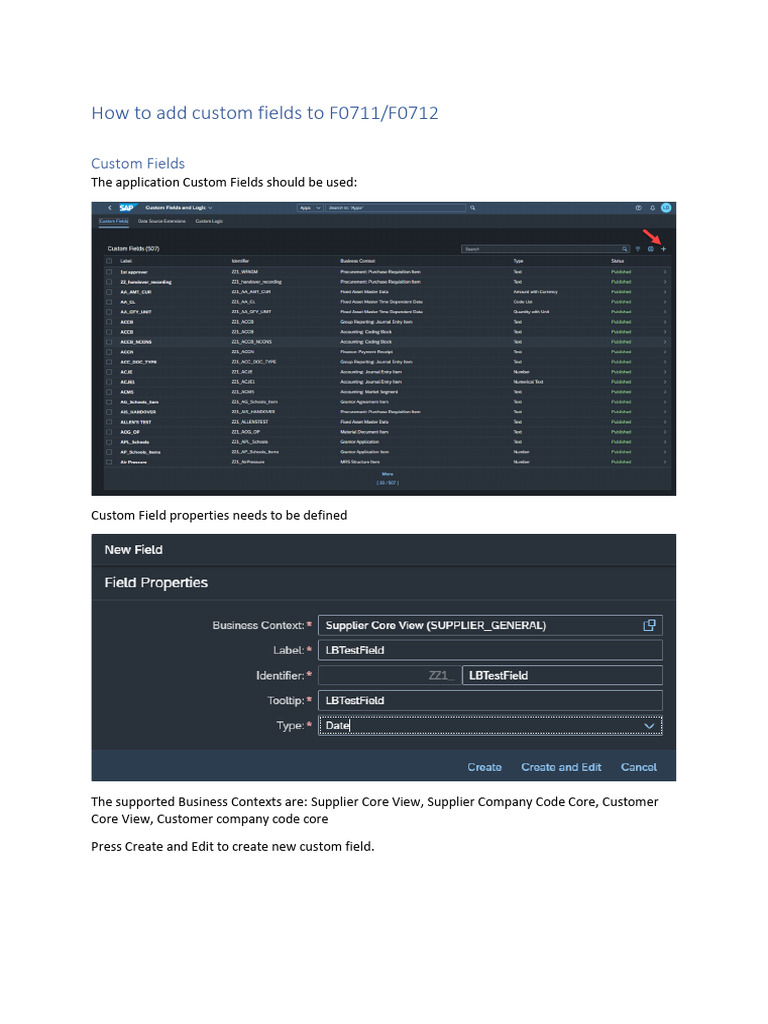Tick checkbox for ACCB_NOONS row
768x1024 pixels.
(109, 342)
